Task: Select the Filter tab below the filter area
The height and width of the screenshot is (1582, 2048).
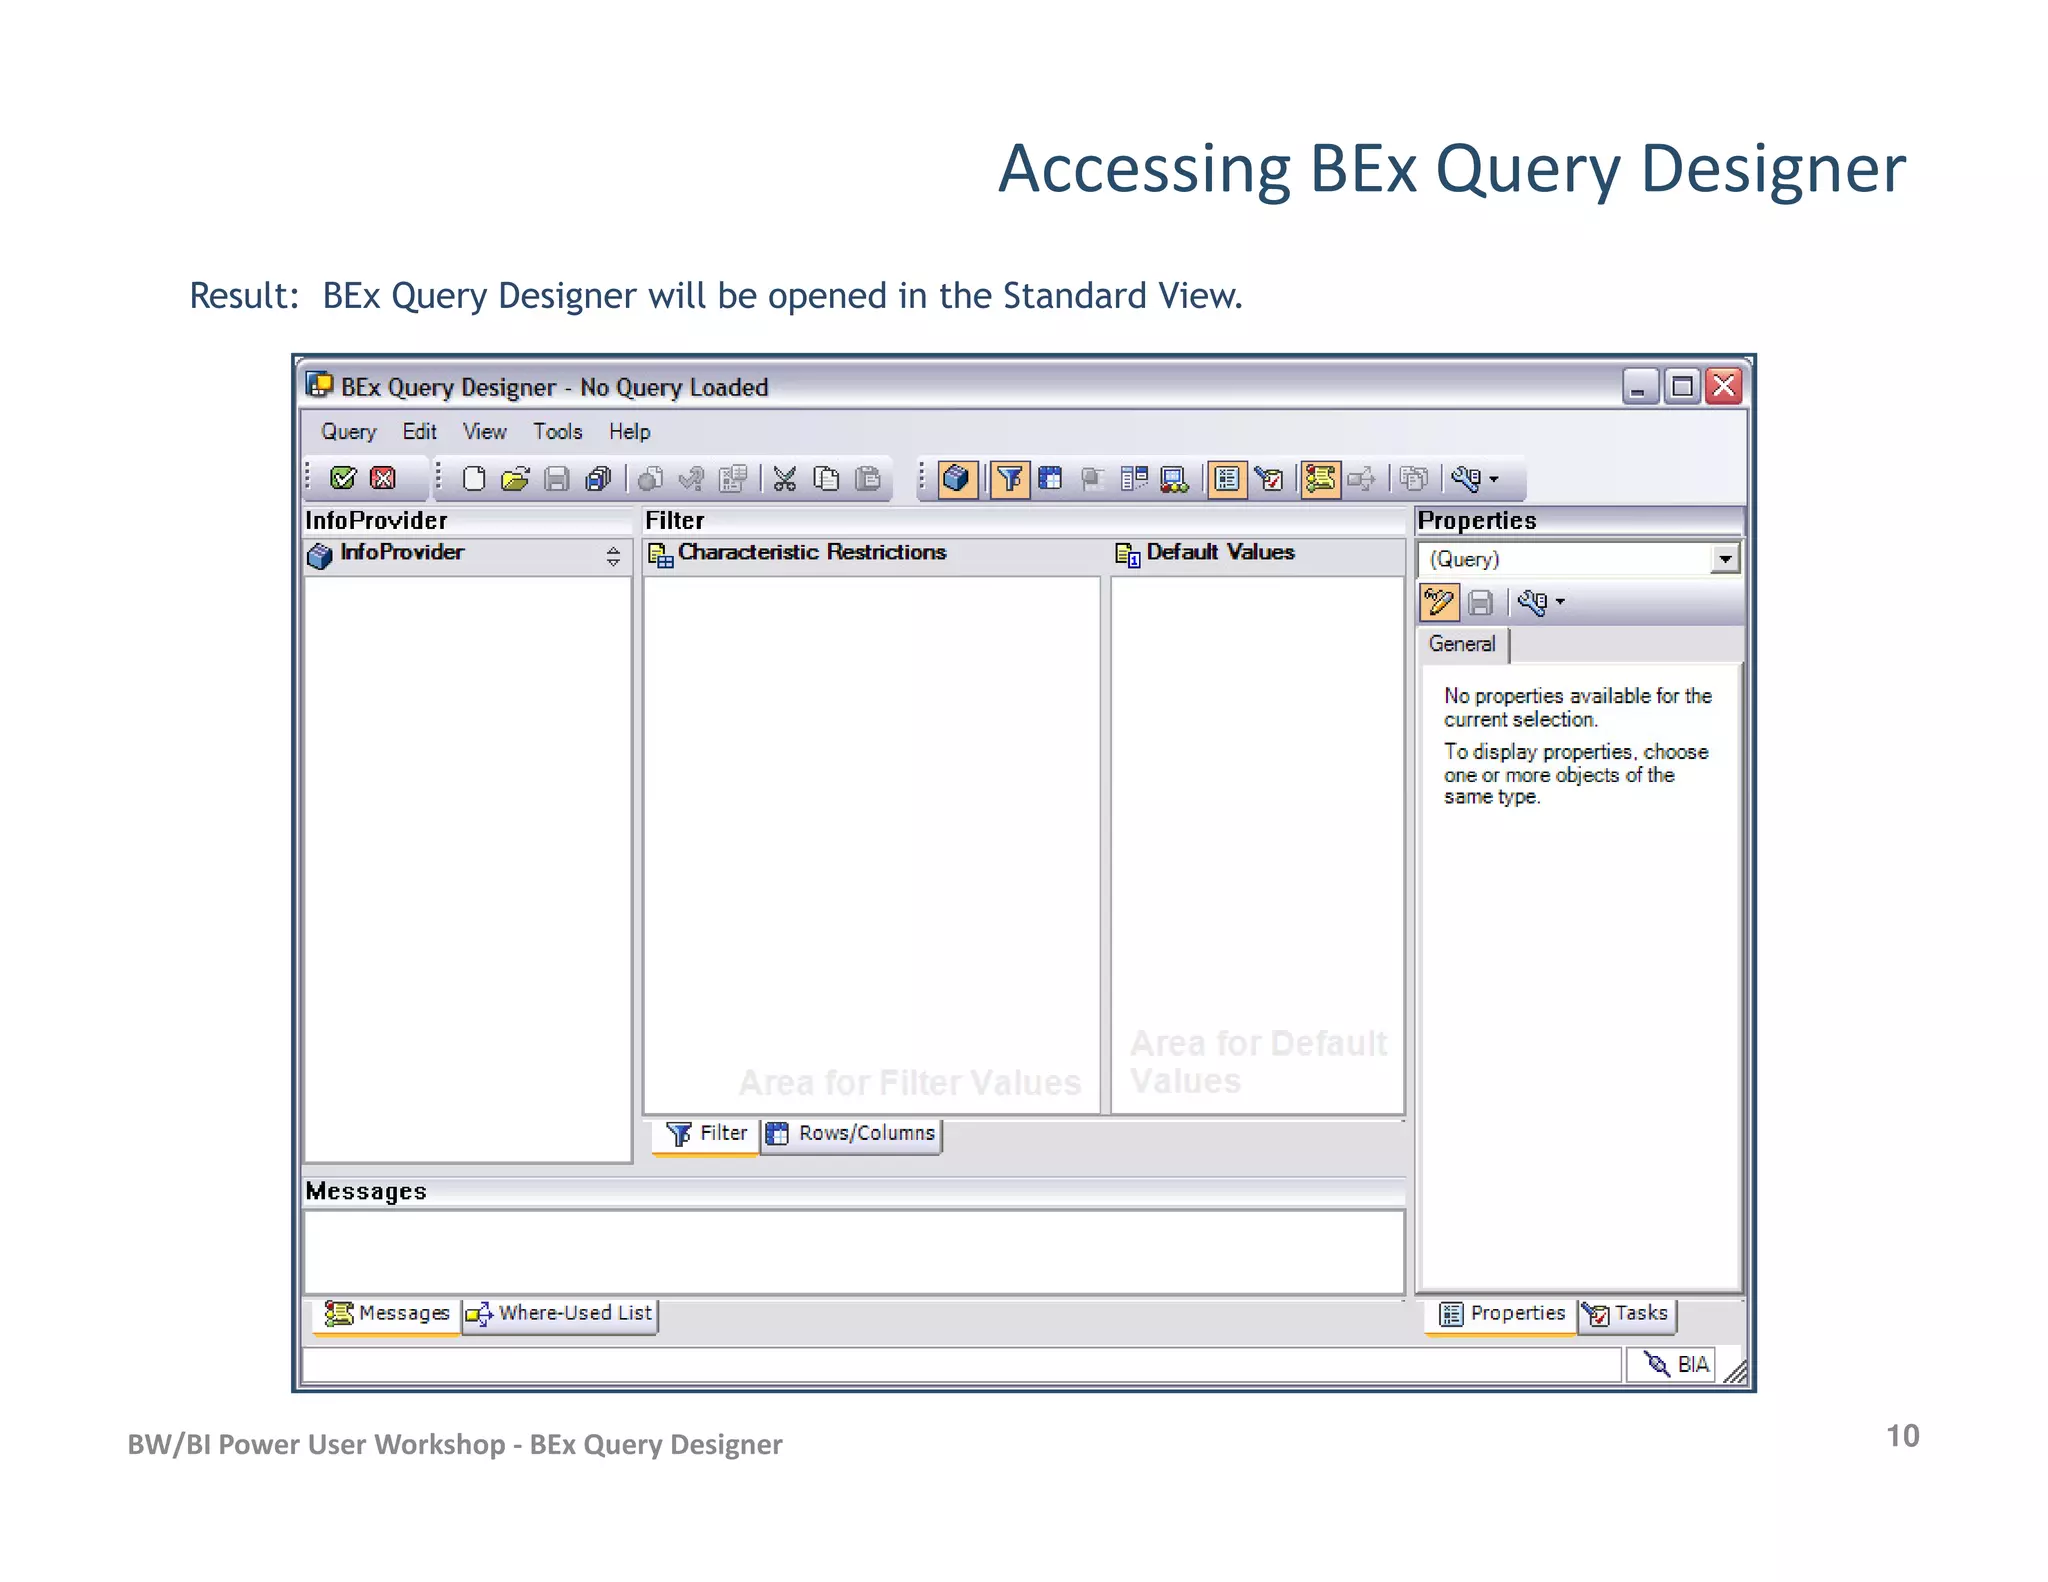Action: coord(706,1134)
